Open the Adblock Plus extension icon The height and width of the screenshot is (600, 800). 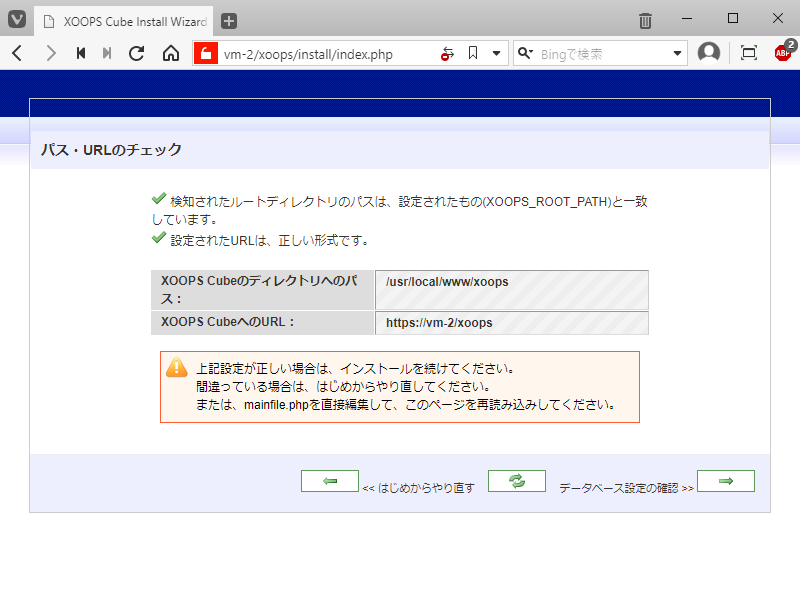click(x=784, y=51)
